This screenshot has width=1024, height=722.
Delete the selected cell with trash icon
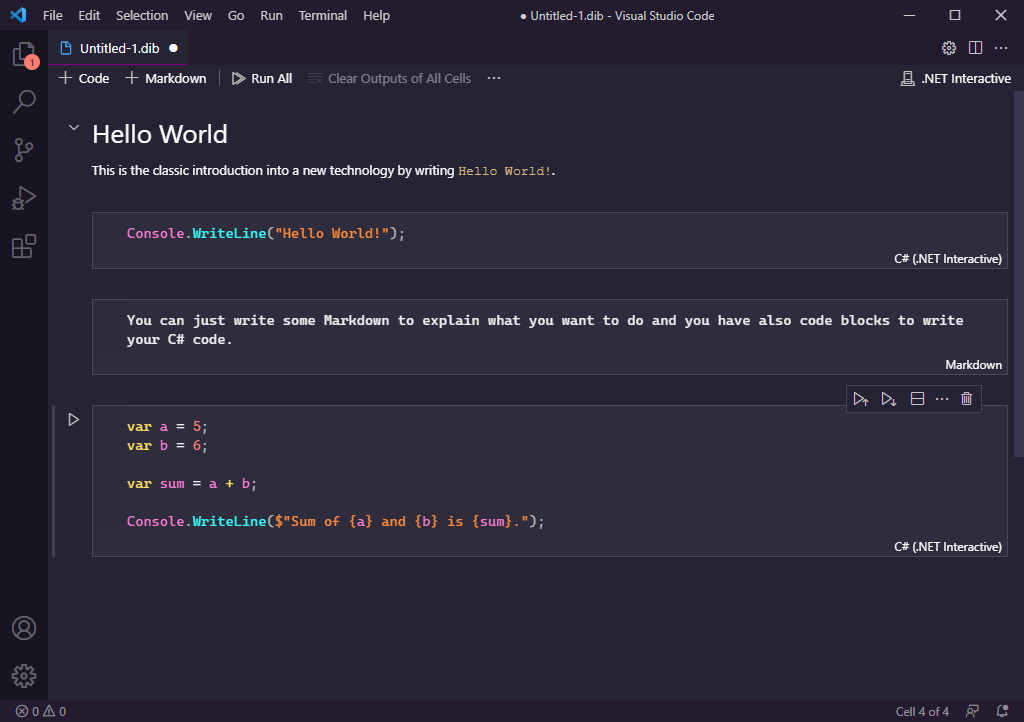966,399
